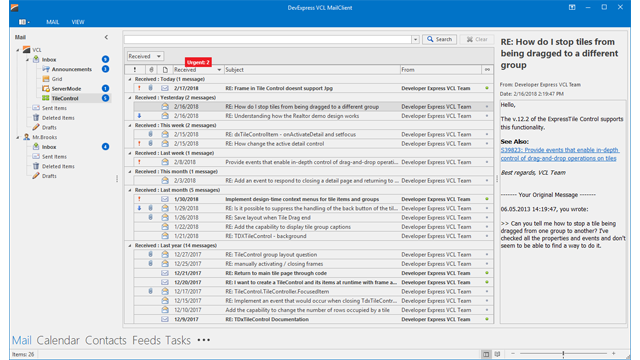Toggle the green dot on the 'Return to main tile page' message
Viewport: 640px width, 360px height.
pyautogui.click(x=487, y=273)
